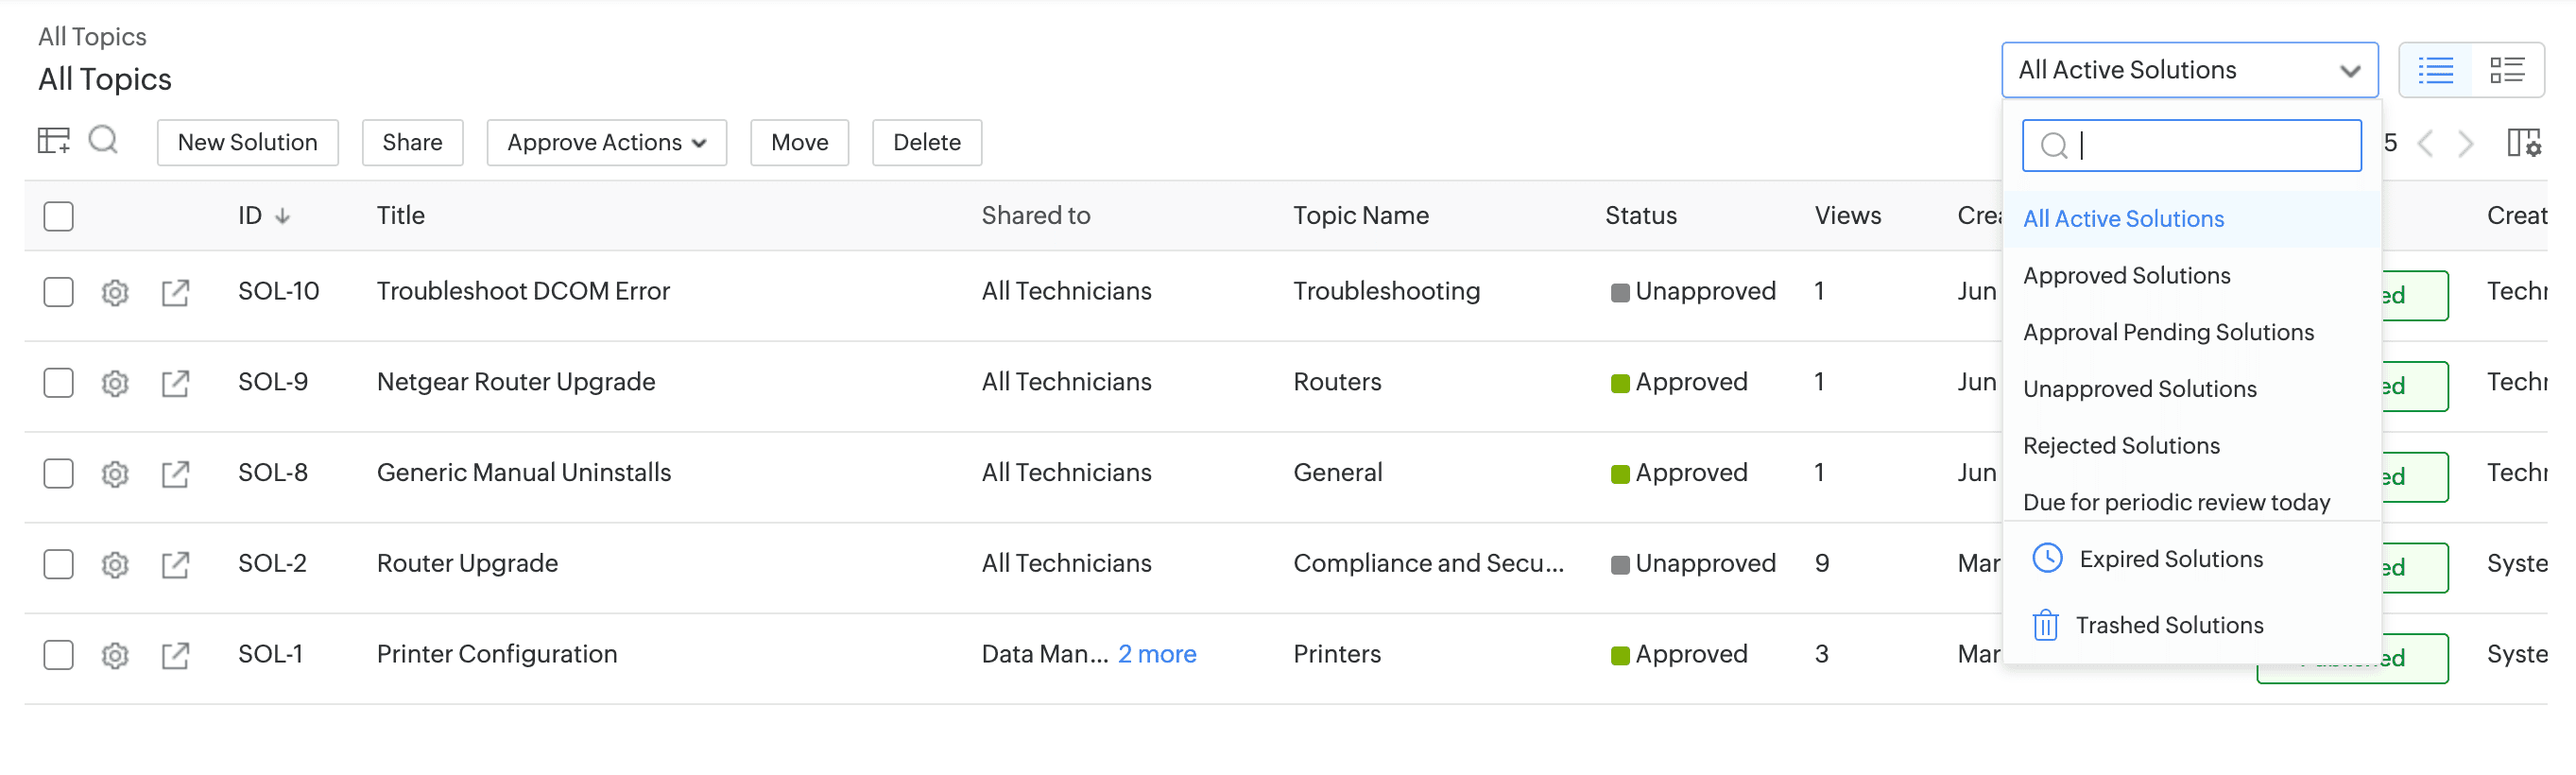2576x775 pixels.
Task: Select the Trashed Solutions option
Action: pos(2168,625)
